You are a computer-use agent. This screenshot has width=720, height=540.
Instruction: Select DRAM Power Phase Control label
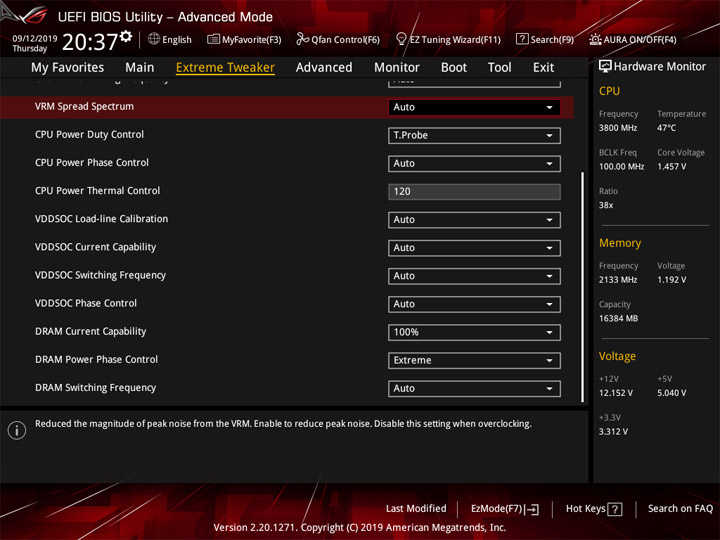[96, 360]
